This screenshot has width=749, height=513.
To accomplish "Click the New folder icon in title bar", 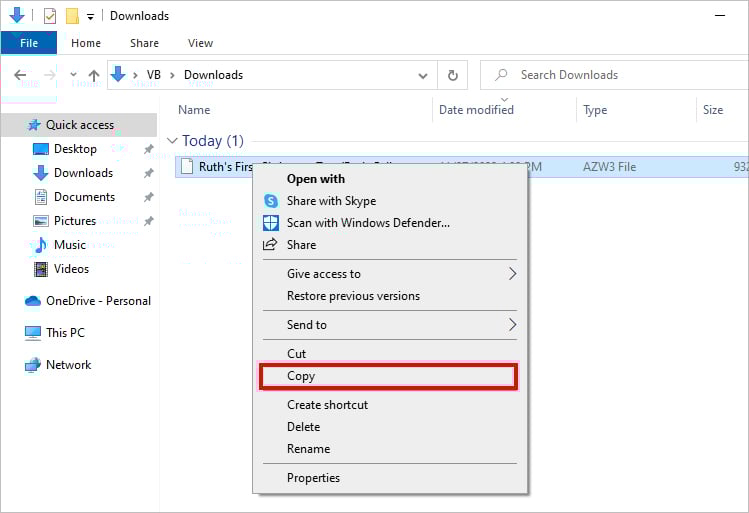I will (x=72, y=16).
